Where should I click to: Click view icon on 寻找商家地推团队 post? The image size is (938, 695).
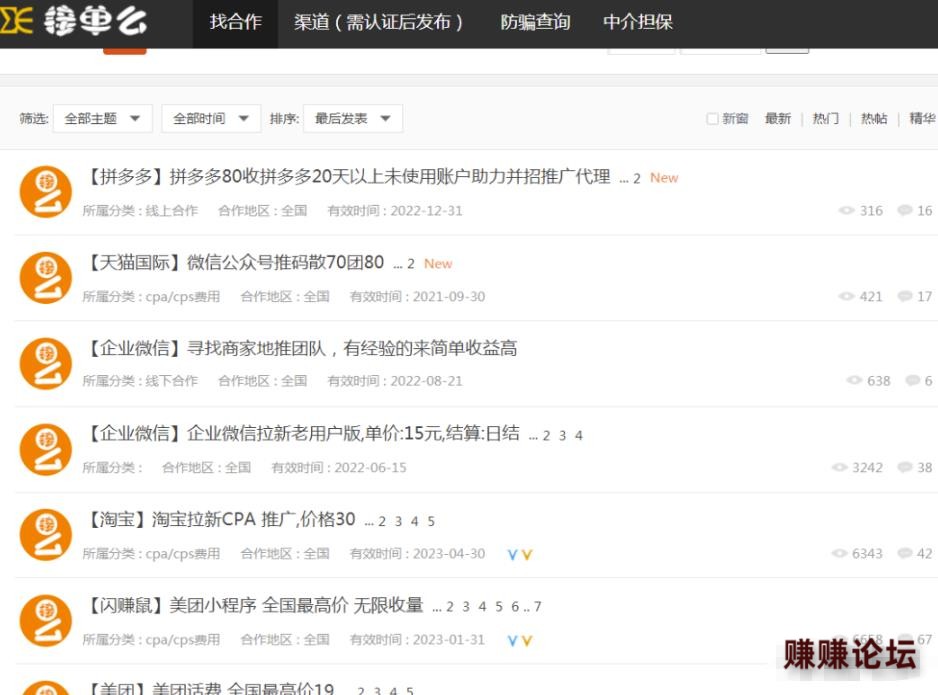pos(854,380)
